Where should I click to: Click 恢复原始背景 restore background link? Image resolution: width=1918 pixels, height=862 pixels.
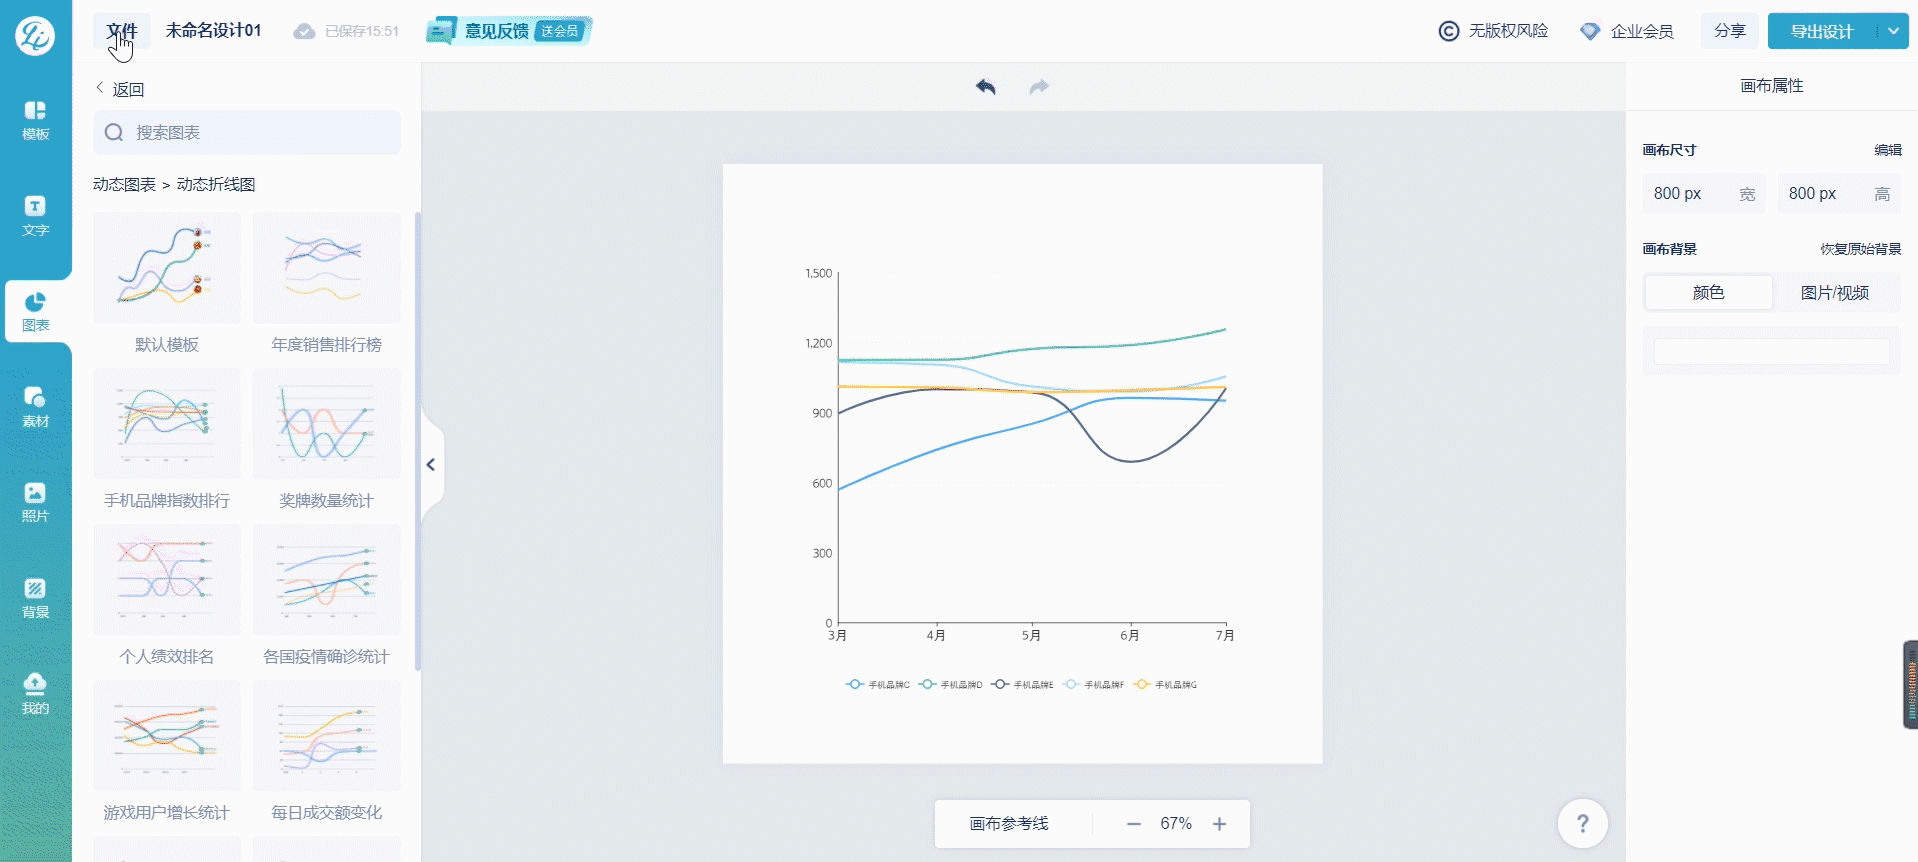[x=1861, y=249]
